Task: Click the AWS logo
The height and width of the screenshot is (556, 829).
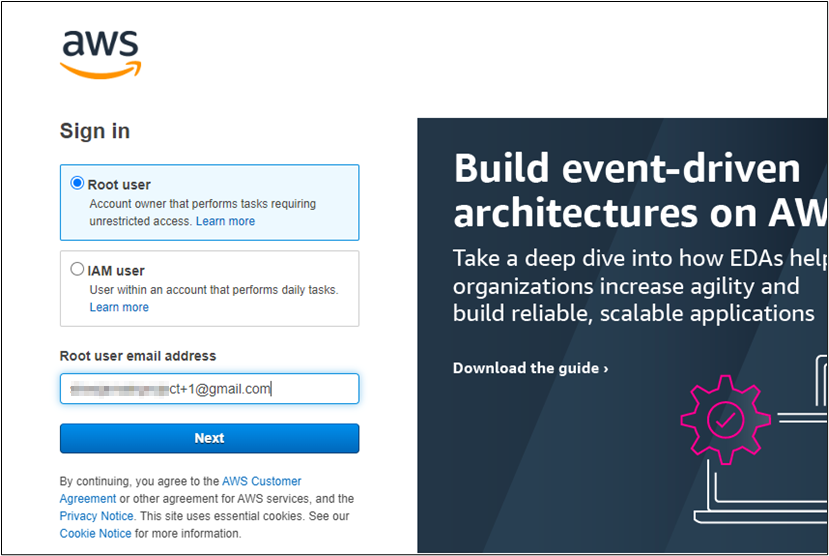Action: pos(100,54)
